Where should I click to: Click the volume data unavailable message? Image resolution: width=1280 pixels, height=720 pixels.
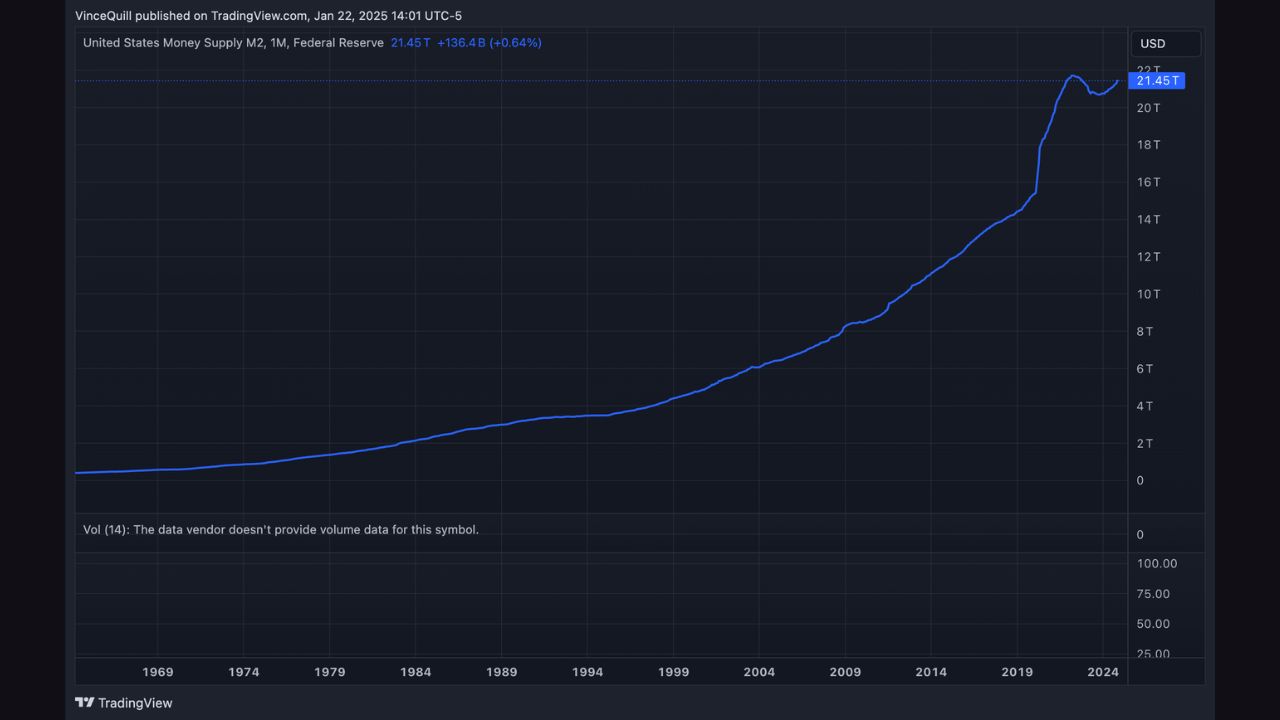click(x=306, y=530)
